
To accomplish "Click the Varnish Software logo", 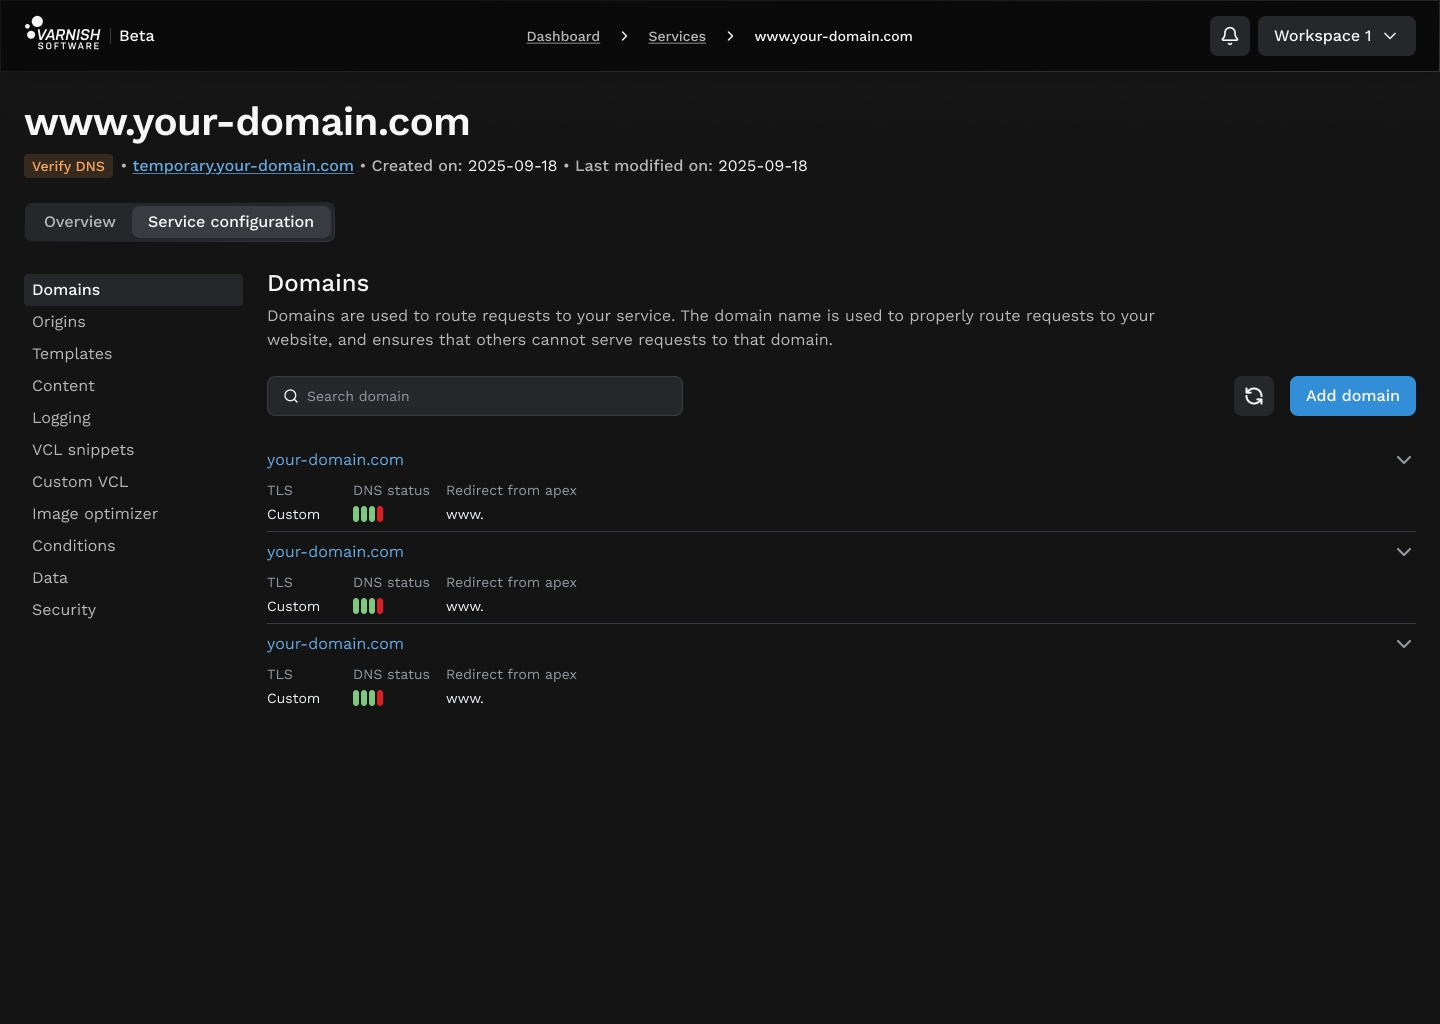I will point(63,35).
